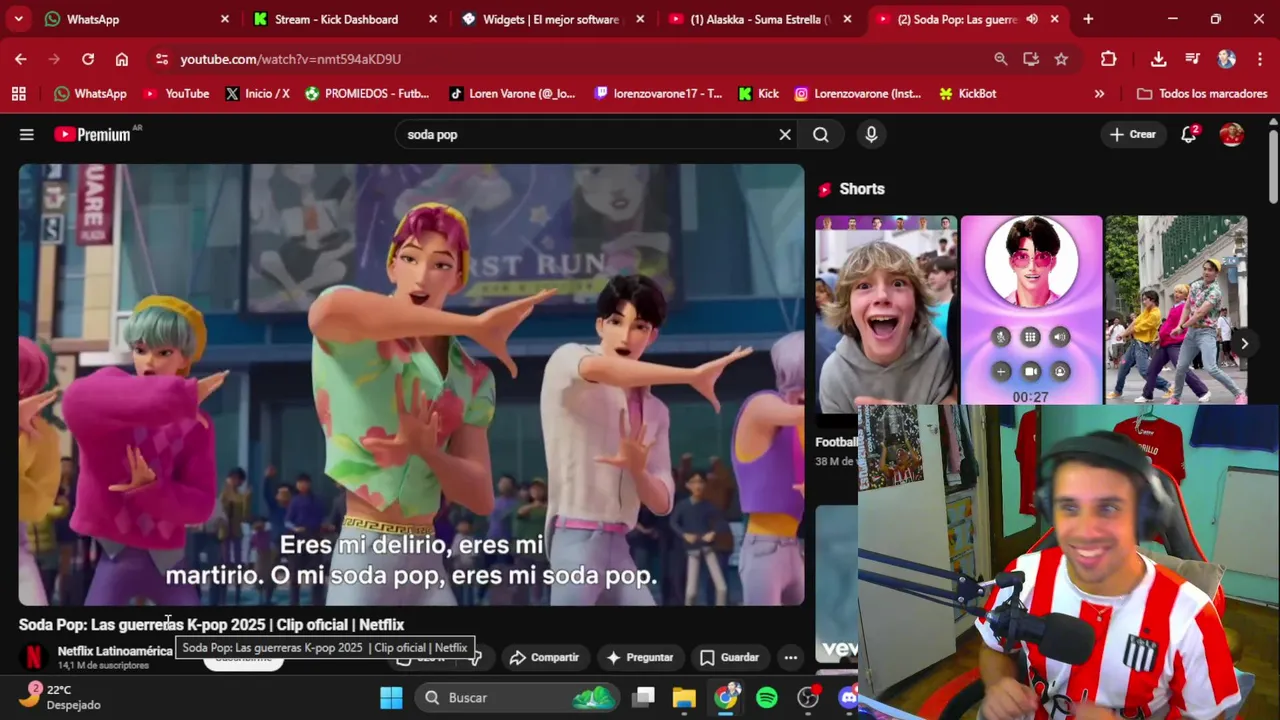Open the apps grid in bookmarks bar
The width and height of the screenshot is (1280, 720).
point(19,93)
